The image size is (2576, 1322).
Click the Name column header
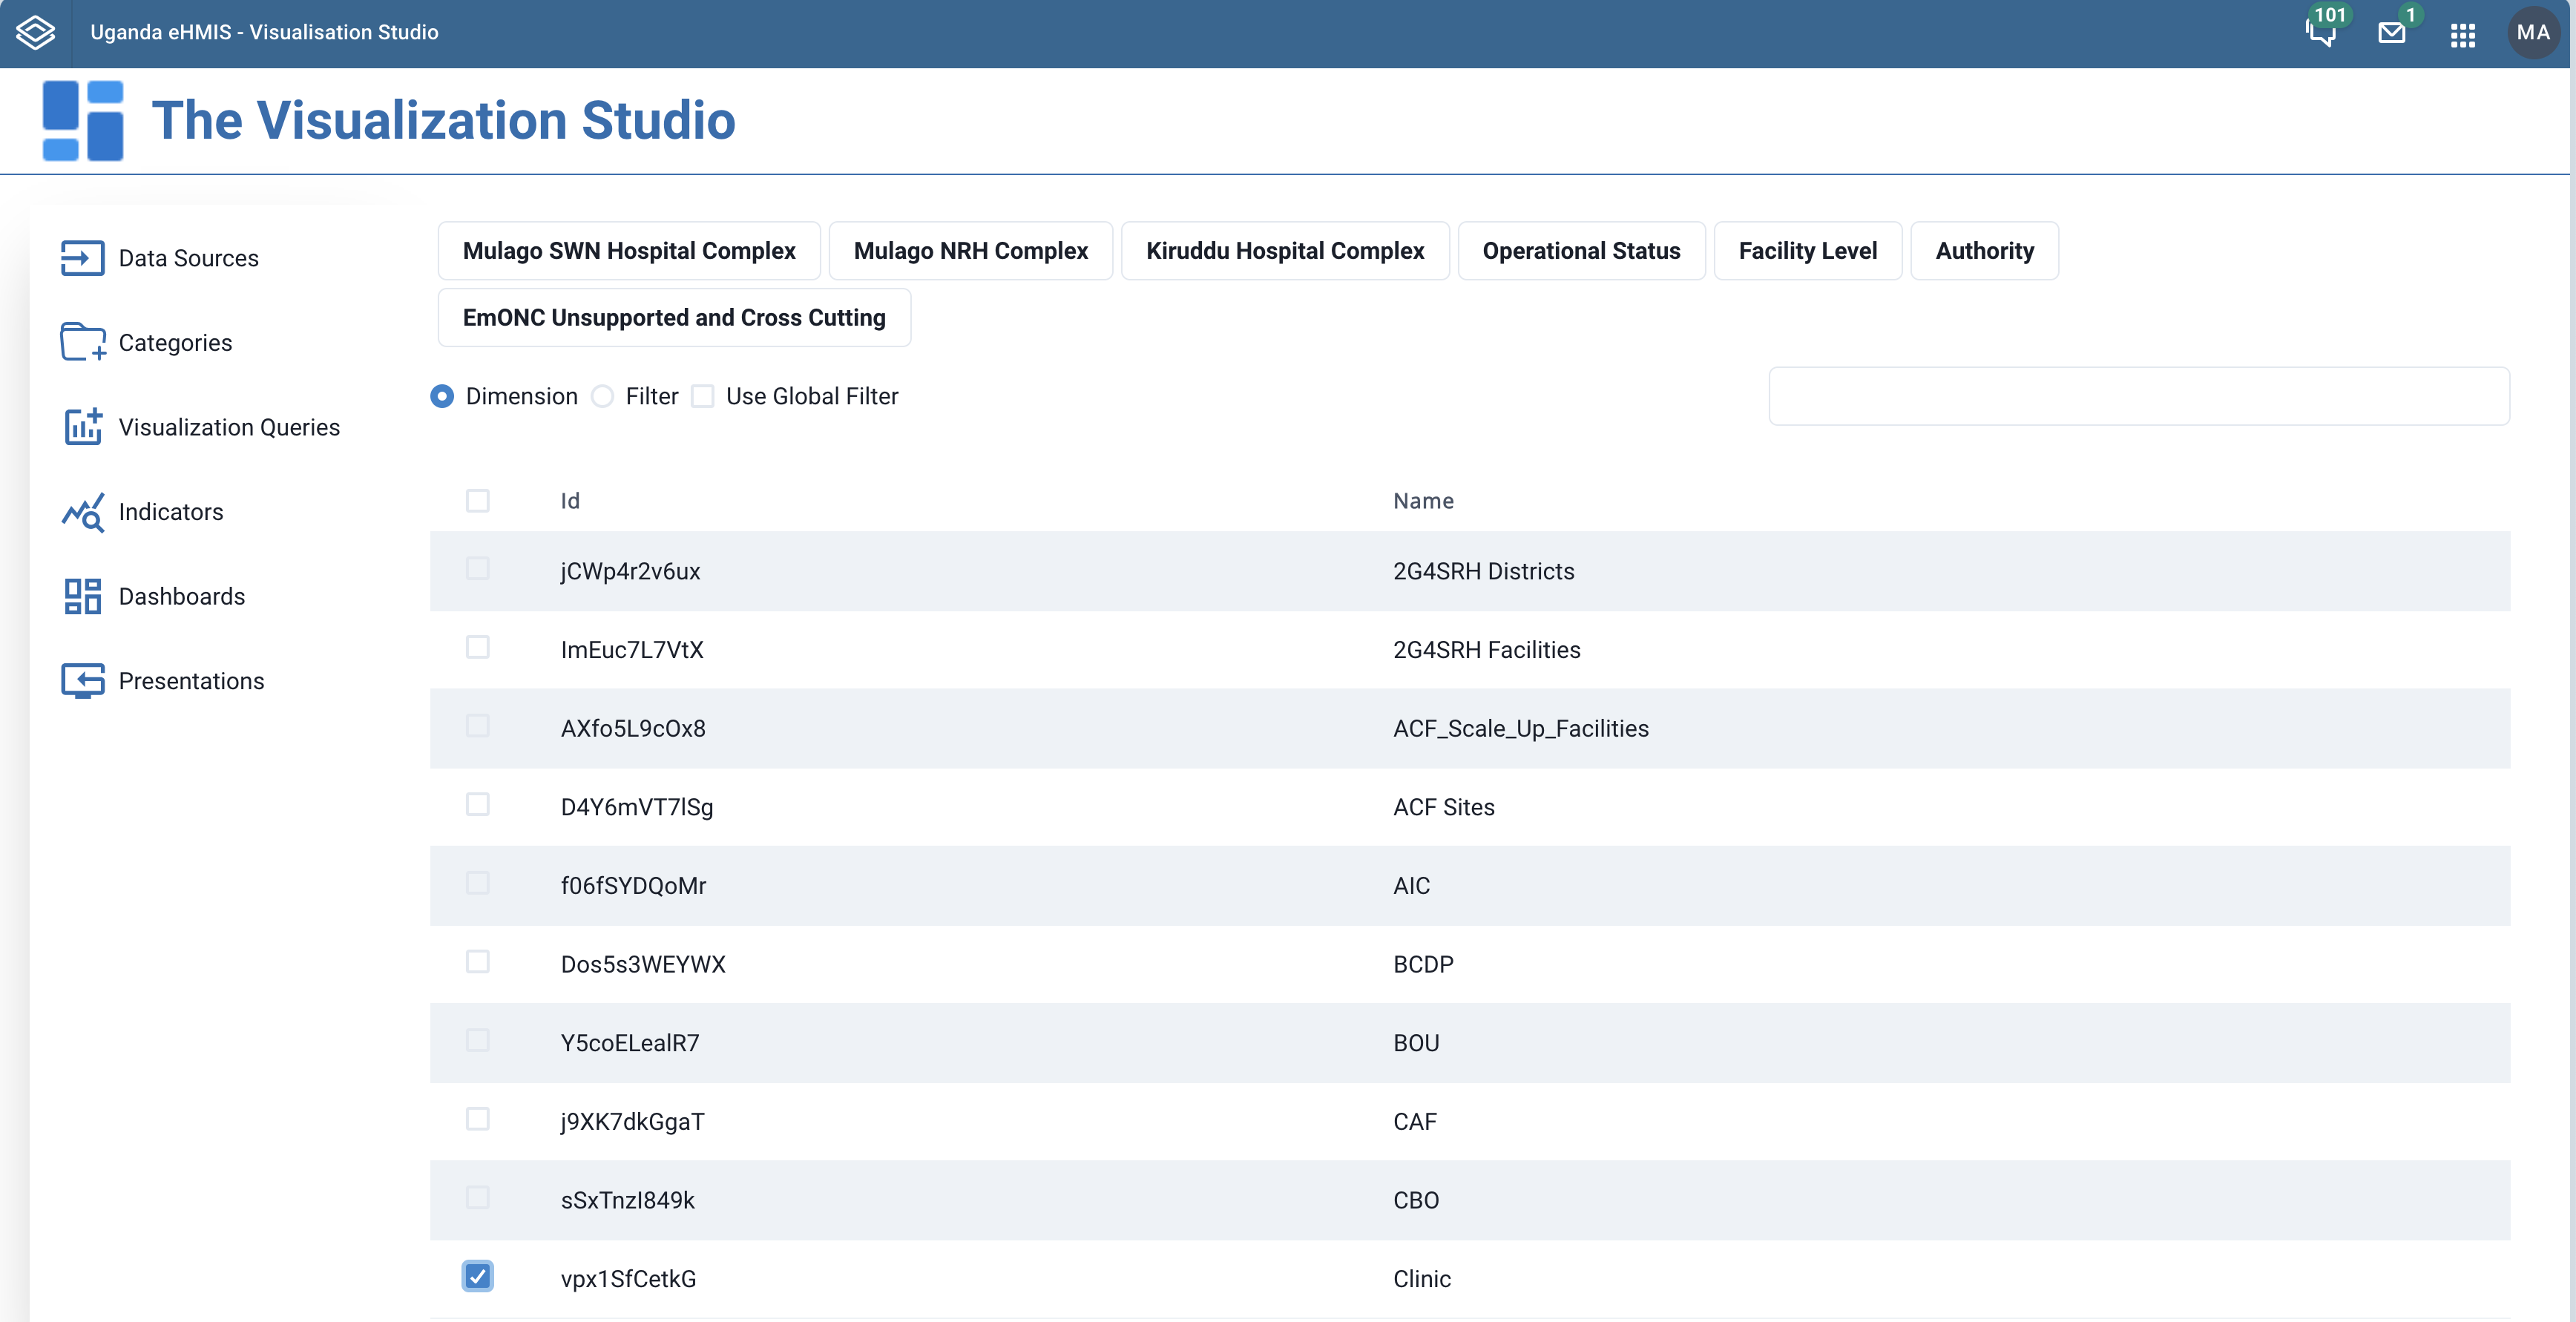coord(1423,501)
